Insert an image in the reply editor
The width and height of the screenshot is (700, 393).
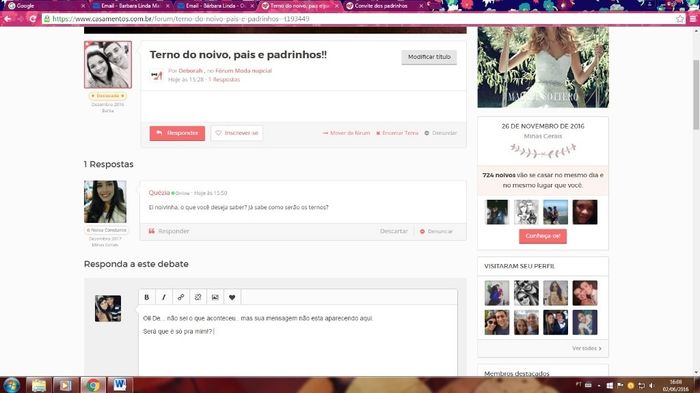[x=215, y=297]
